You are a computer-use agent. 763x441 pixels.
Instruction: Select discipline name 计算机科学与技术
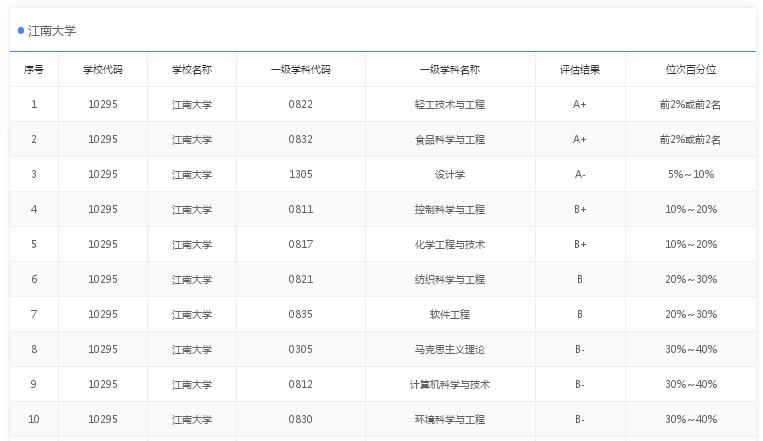point(450,385)
